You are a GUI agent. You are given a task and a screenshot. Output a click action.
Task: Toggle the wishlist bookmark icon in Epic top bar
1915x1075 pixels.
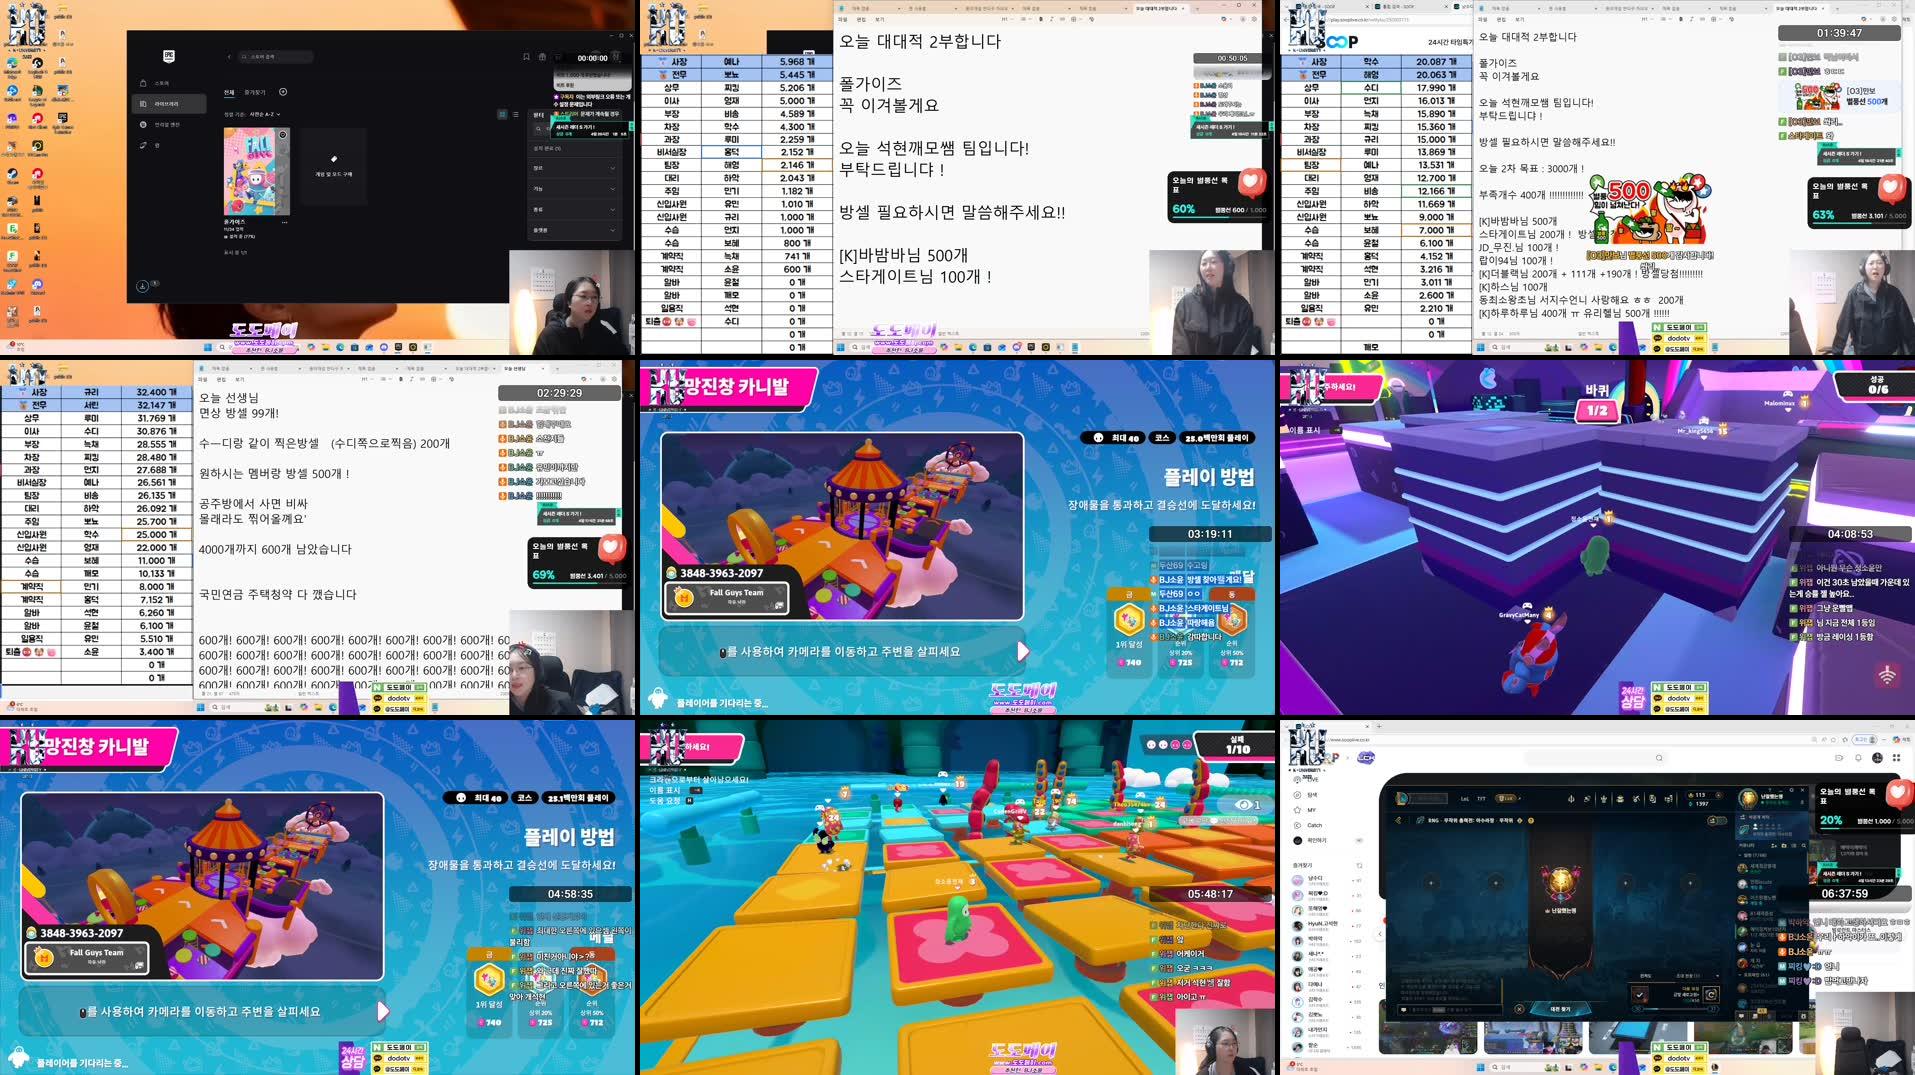point(525,57)
